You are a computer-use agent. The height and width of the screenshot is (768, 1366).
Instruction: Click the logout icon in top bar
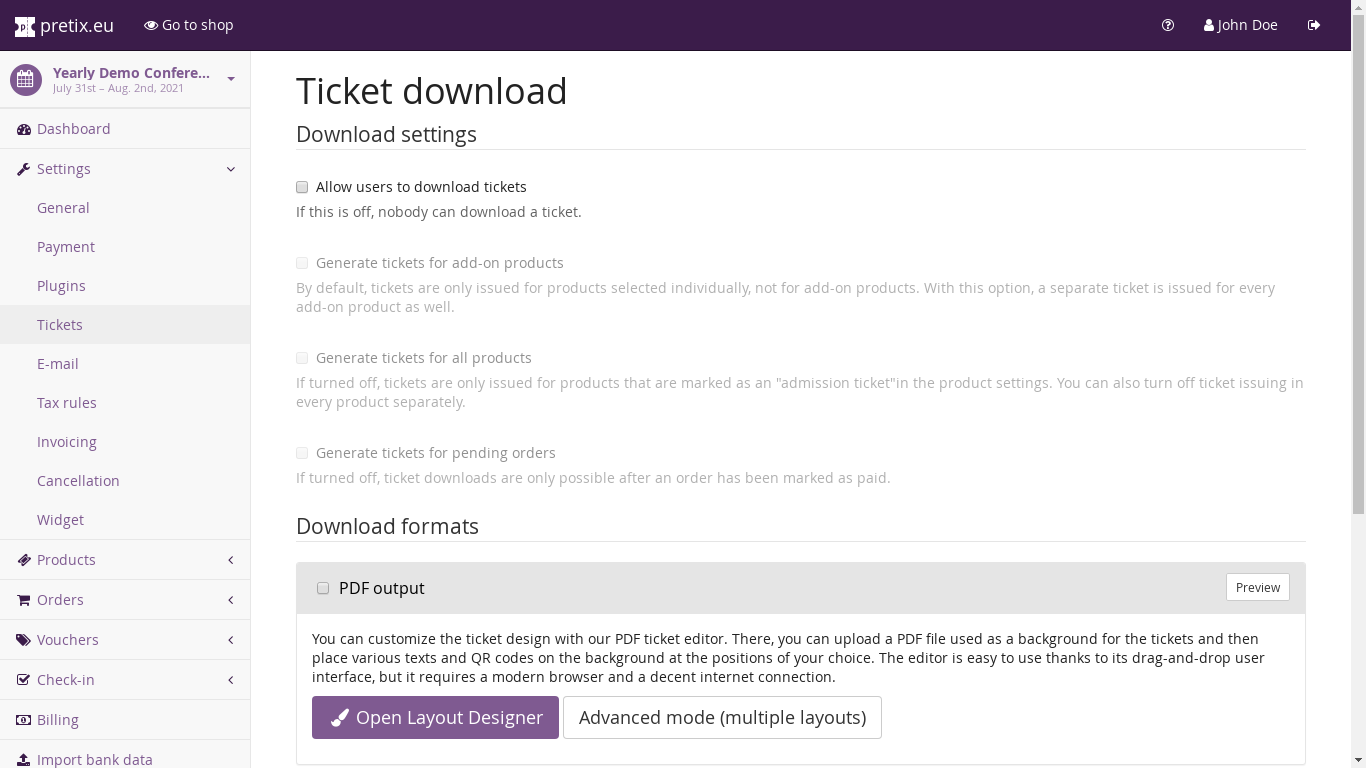pos(1314,25)
